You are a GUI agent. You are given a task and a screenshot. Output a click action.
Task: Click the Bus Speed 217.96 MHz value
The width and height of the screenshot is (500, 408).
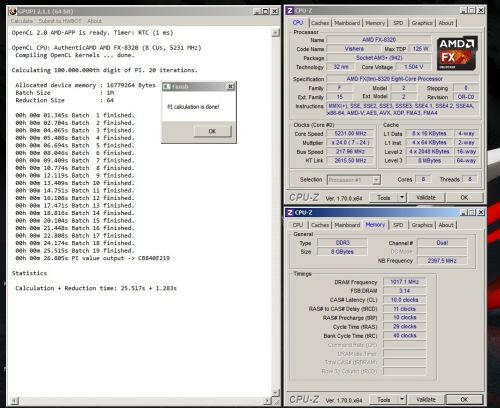coord(350,152)
